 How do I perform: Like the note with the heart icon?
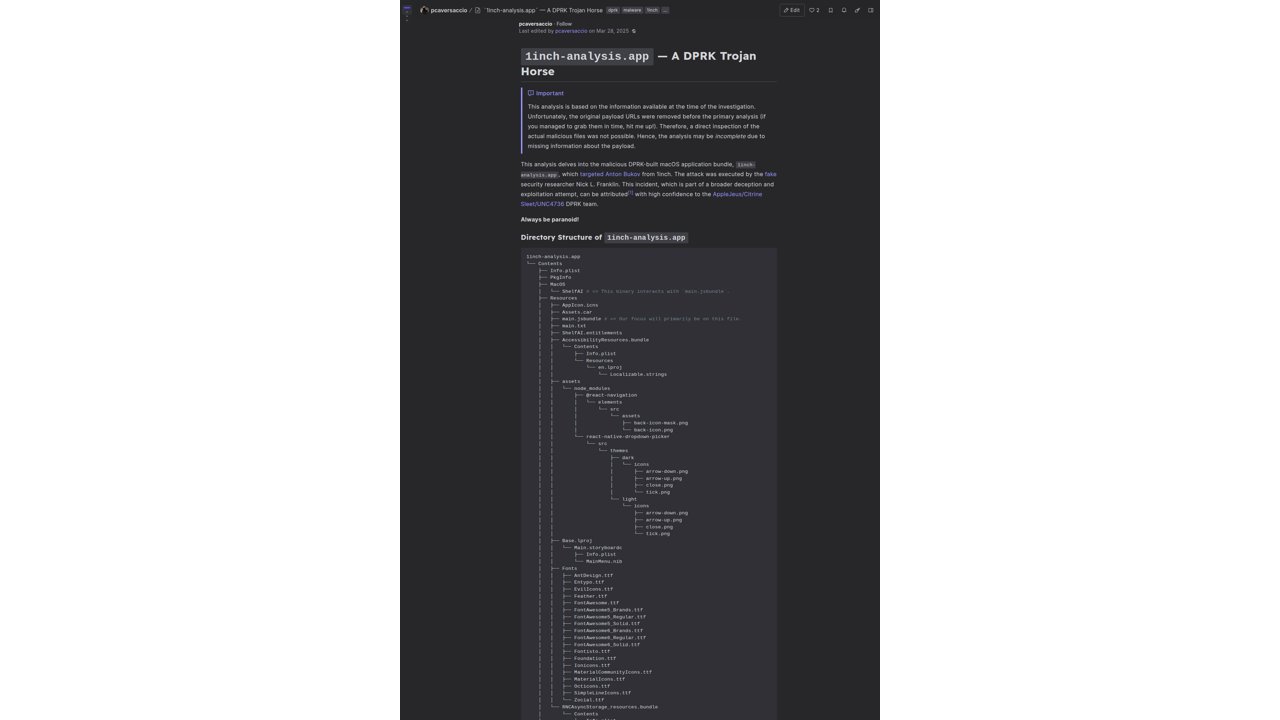pos(814,10)
